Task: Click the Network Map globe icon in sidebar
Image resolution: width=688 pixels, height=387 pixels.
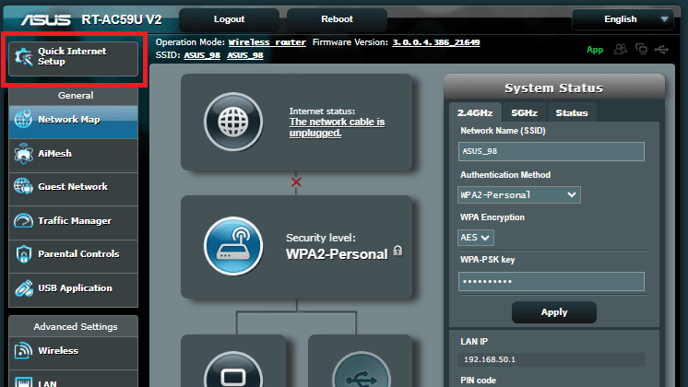Action: tap(23, 119)
